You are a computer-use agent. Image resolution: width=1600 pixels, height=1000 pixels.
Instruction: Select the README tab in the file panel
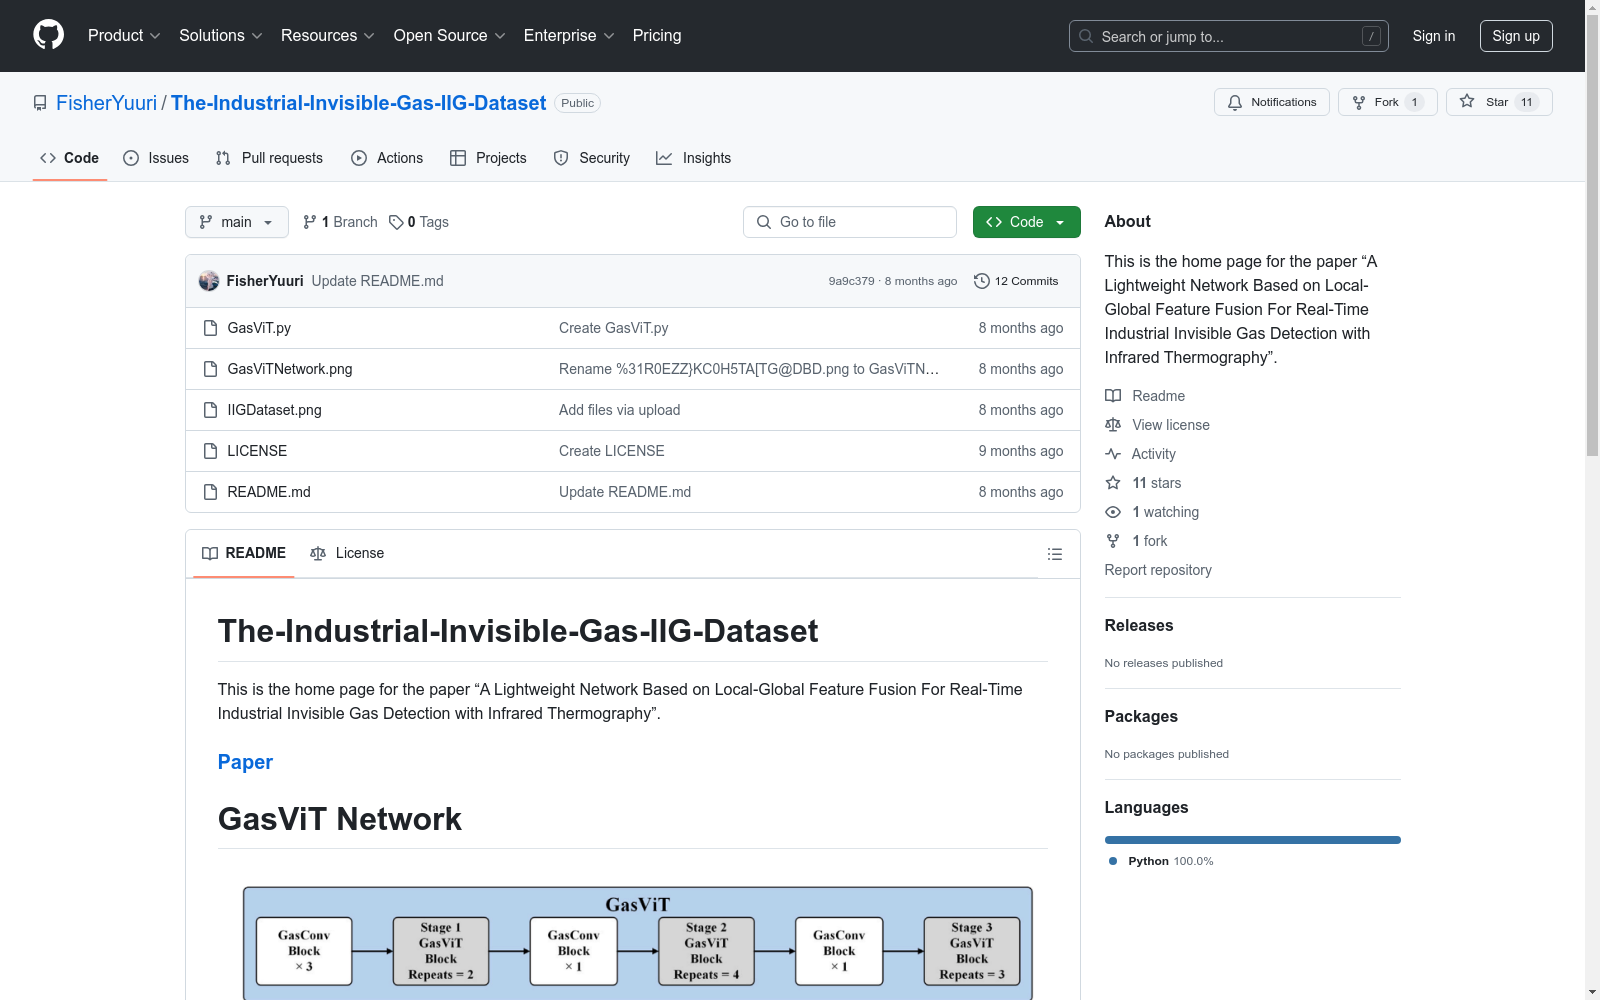244,553
